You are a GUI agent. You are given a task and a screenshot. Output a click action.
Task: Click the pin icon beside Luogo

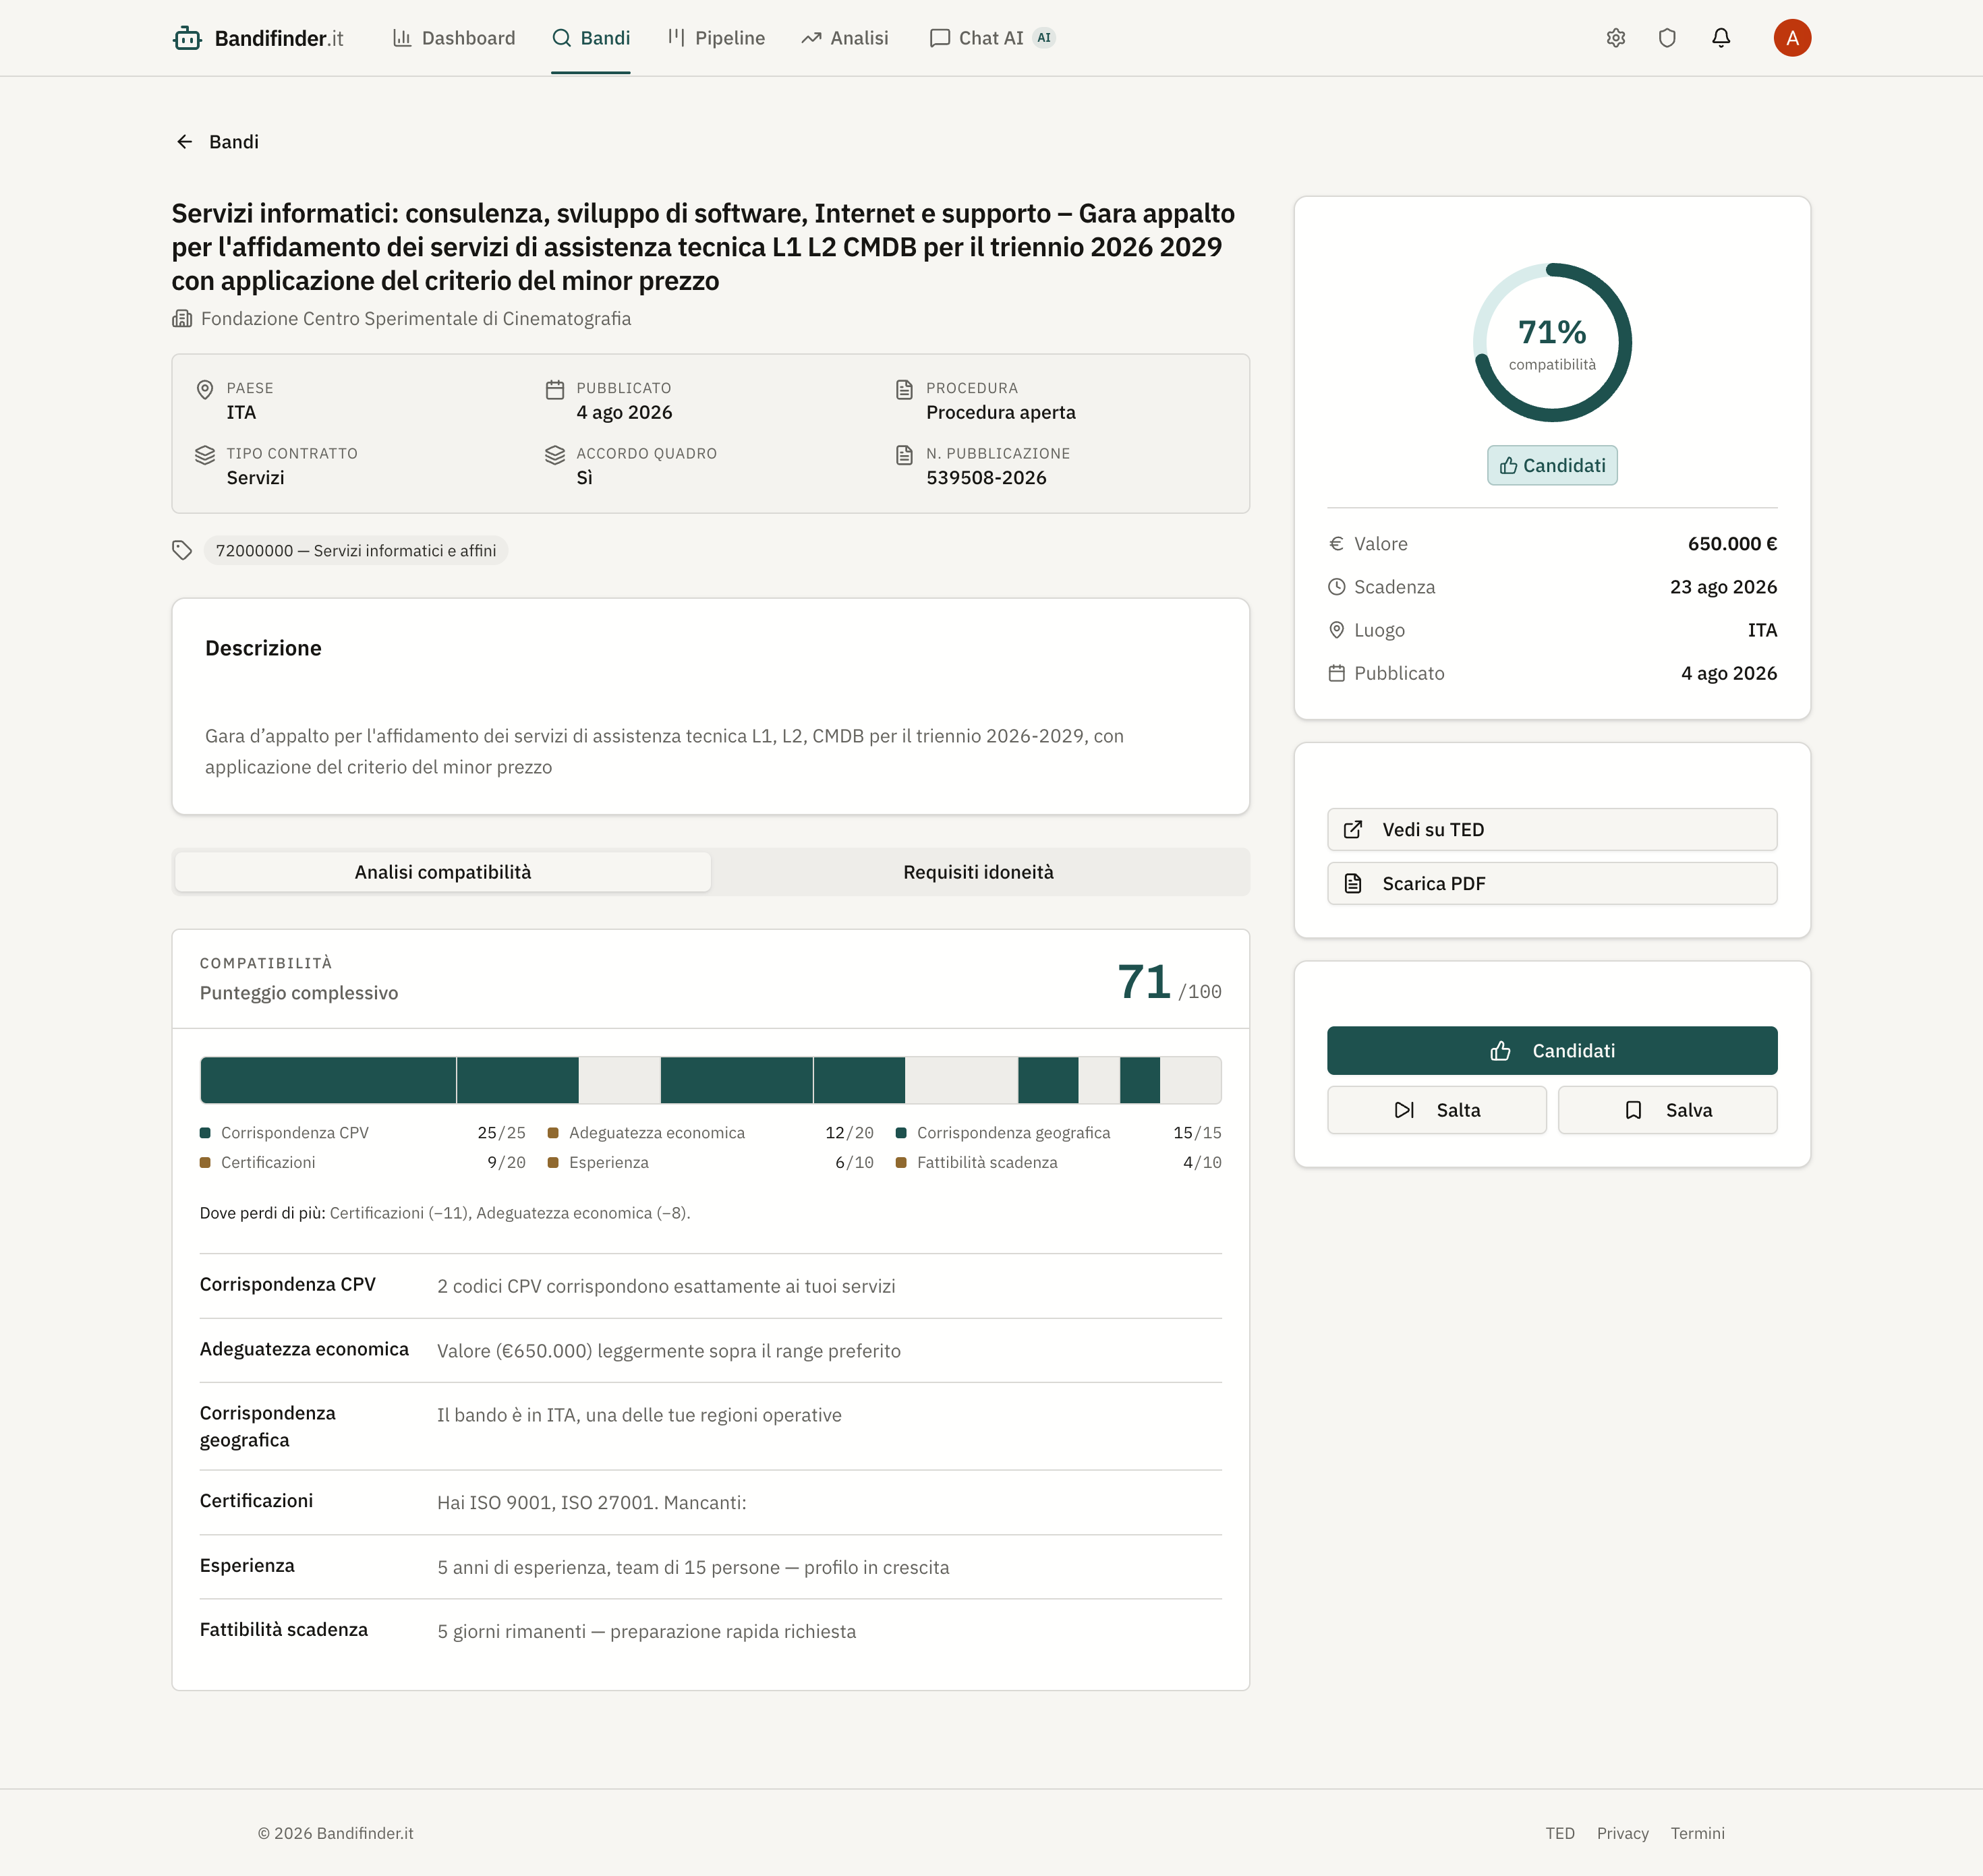1336,630
